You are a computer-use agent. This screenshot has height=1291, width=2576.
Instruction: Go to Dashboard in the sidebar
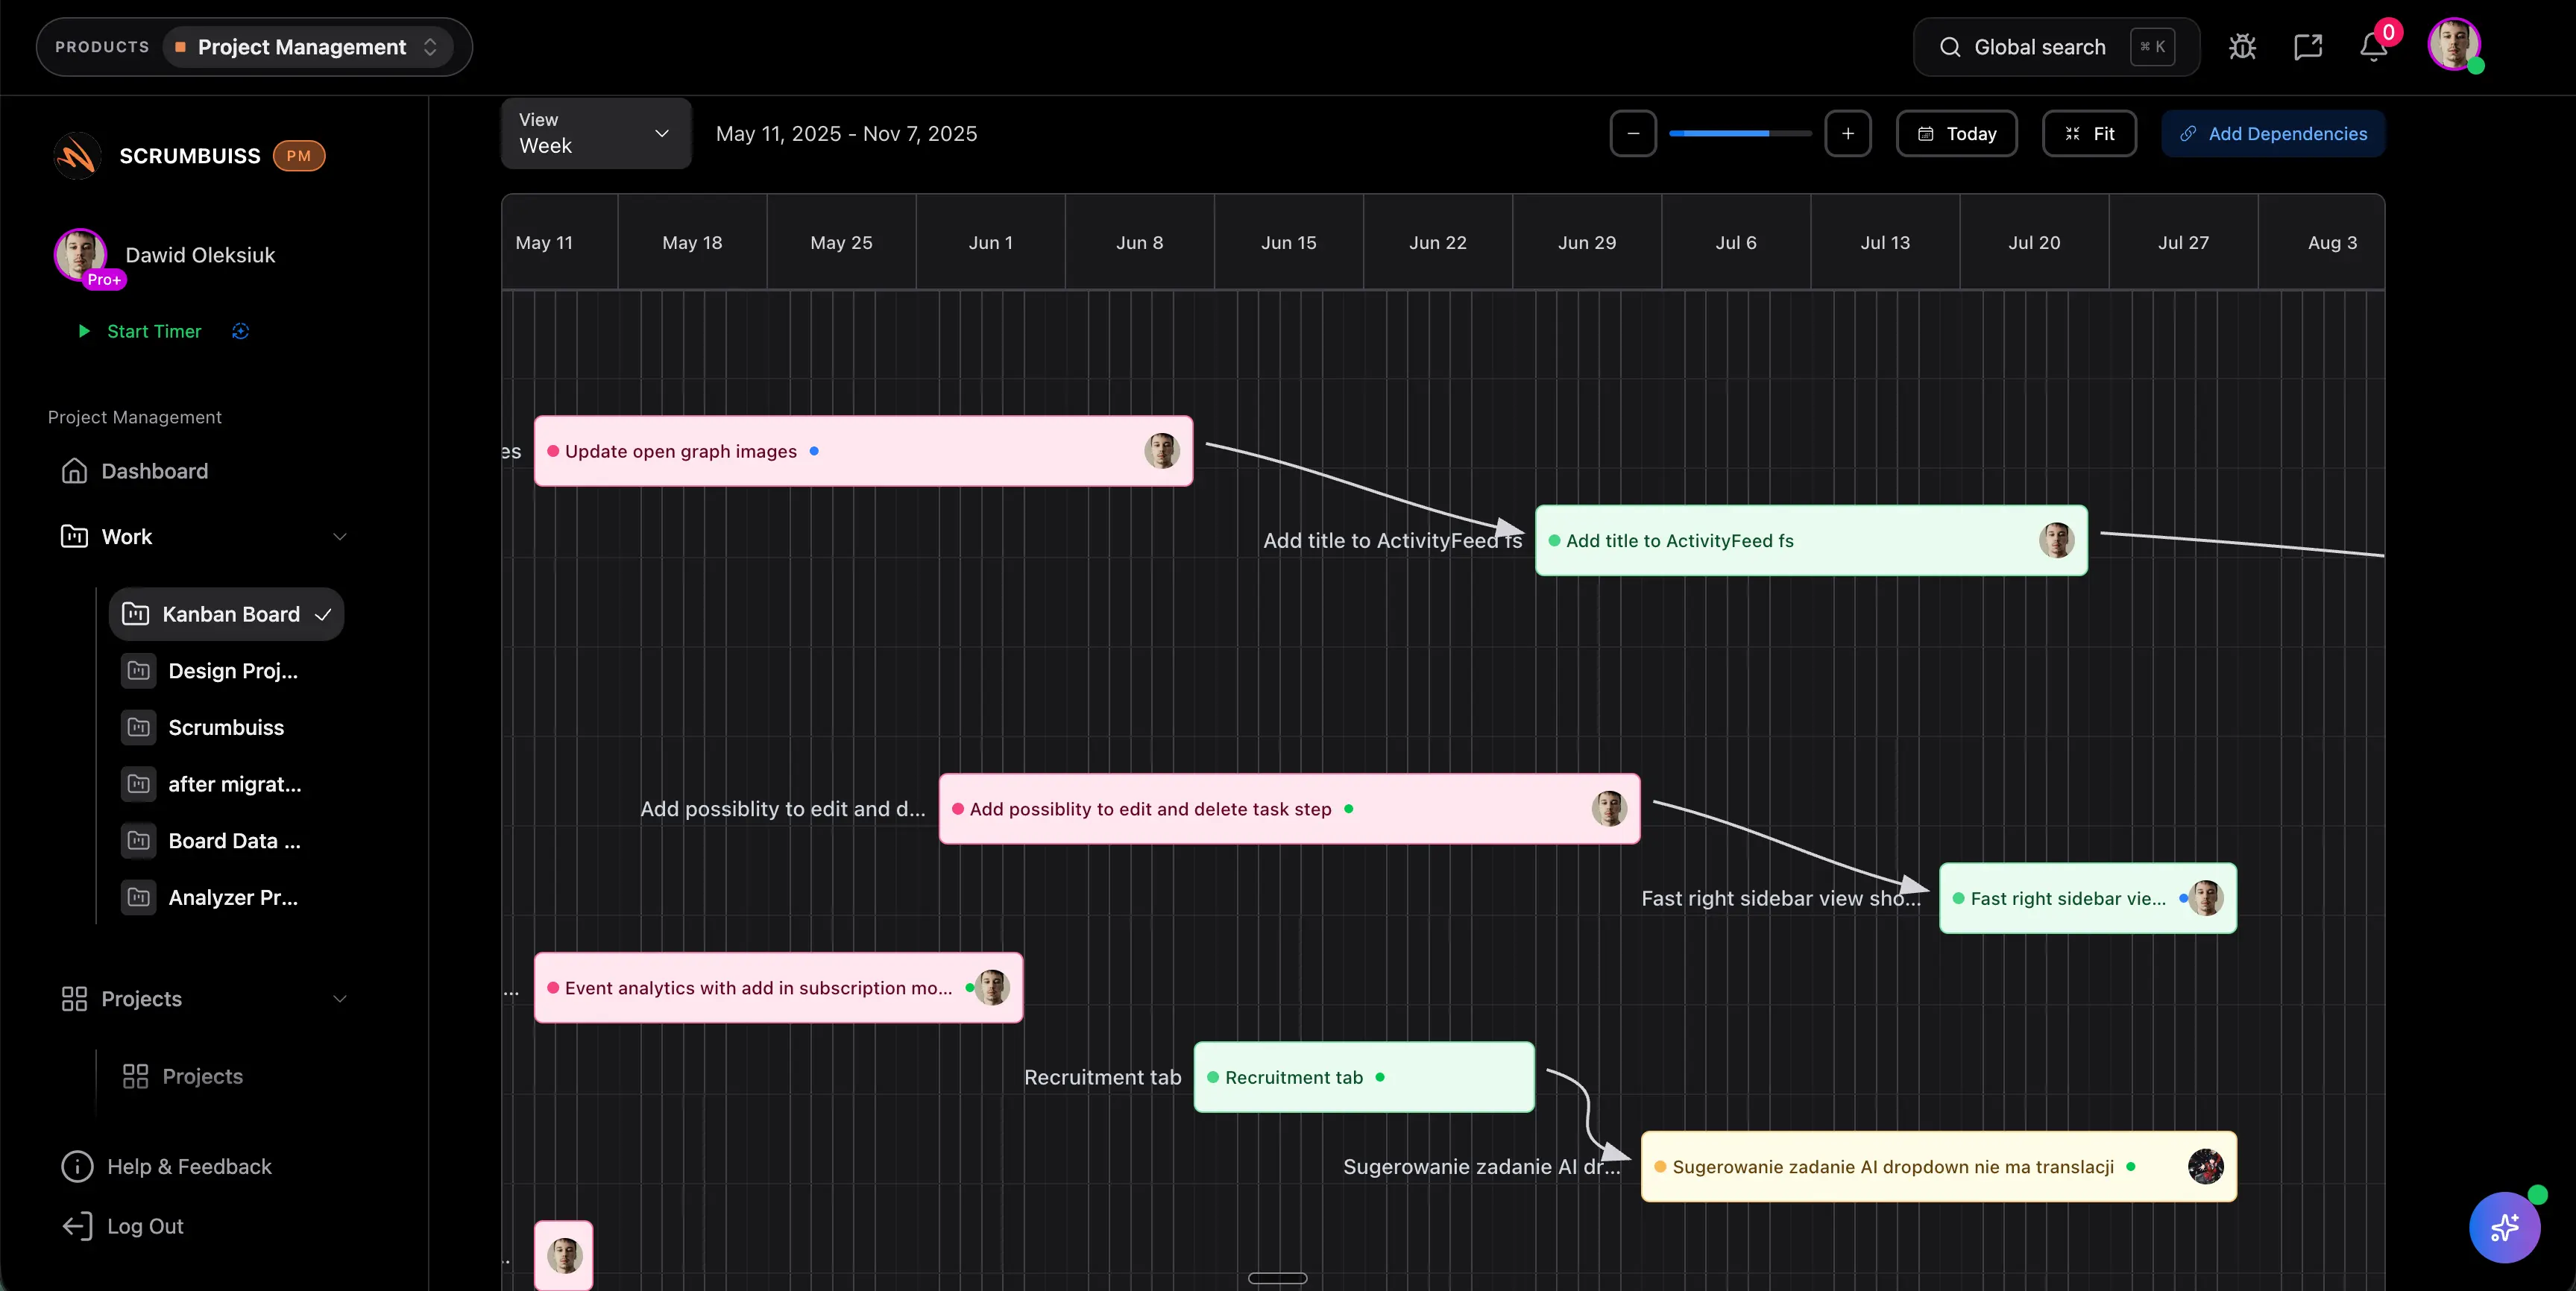(x=154, y=470)
